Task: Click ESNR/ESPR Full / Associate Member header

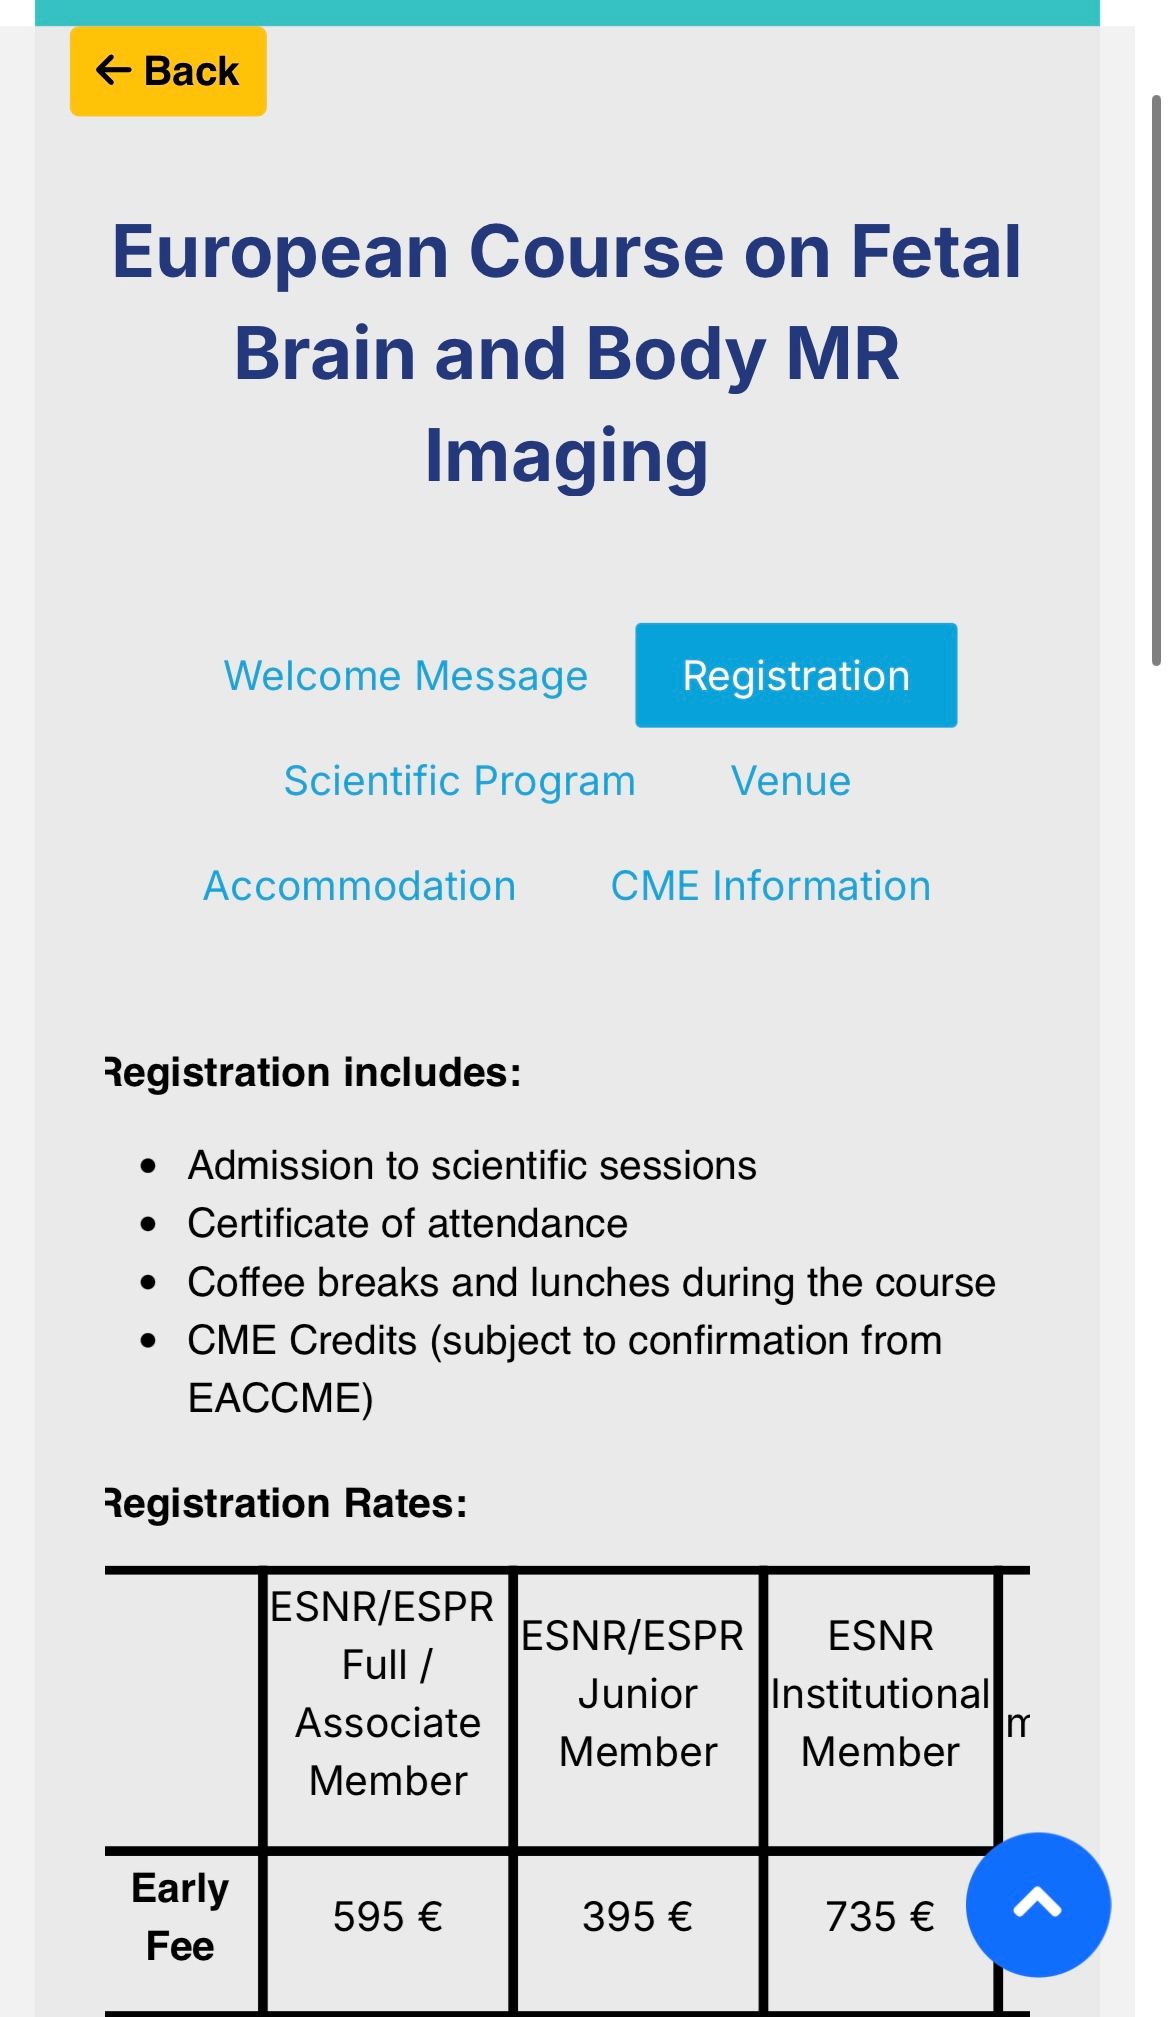Action: pos(387,1693)
